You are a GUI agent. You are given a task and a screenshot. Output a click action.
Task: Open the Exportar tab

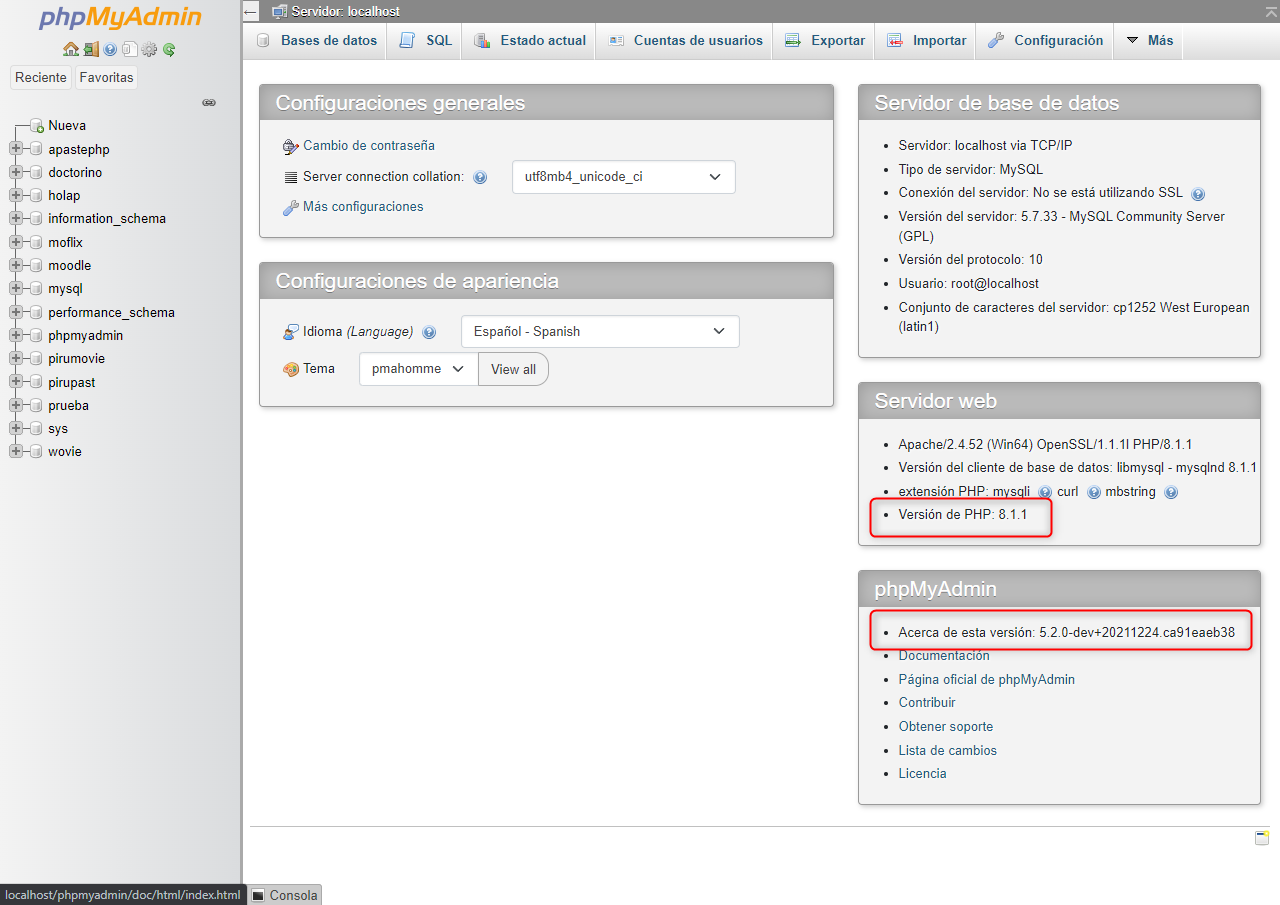point(825,41)
